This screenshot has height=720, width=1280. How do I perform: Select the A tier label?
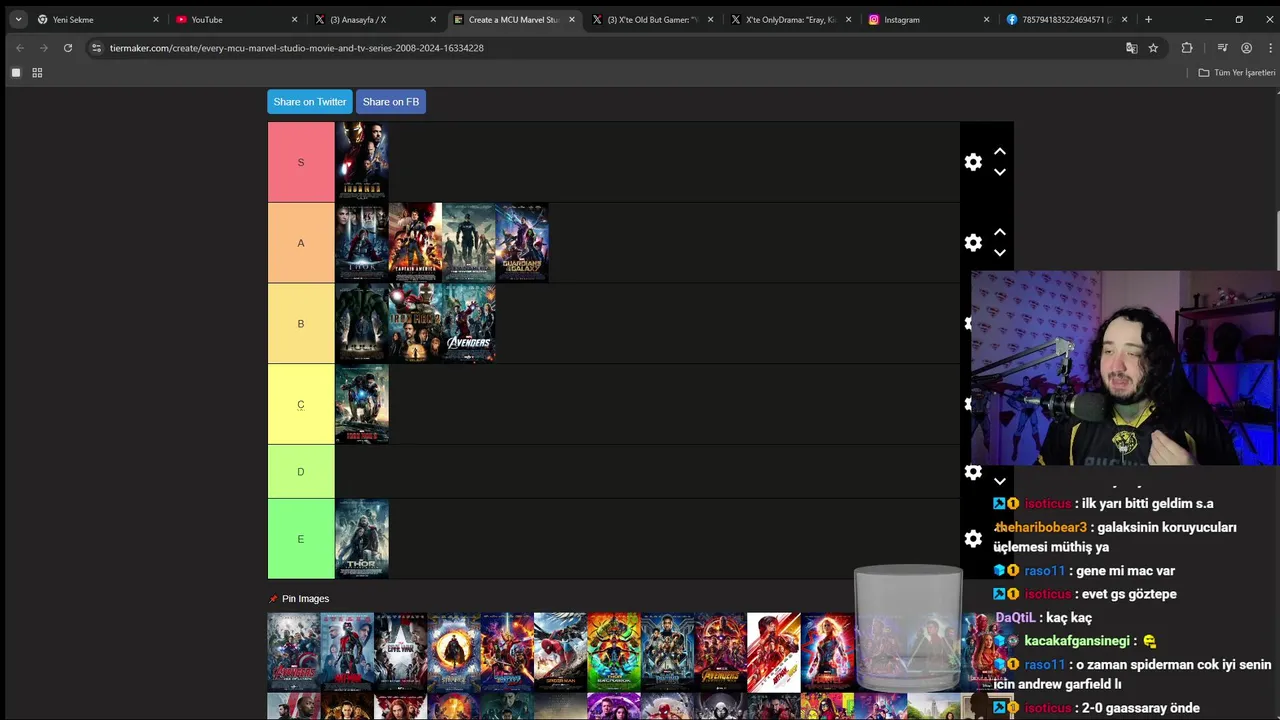301,243
